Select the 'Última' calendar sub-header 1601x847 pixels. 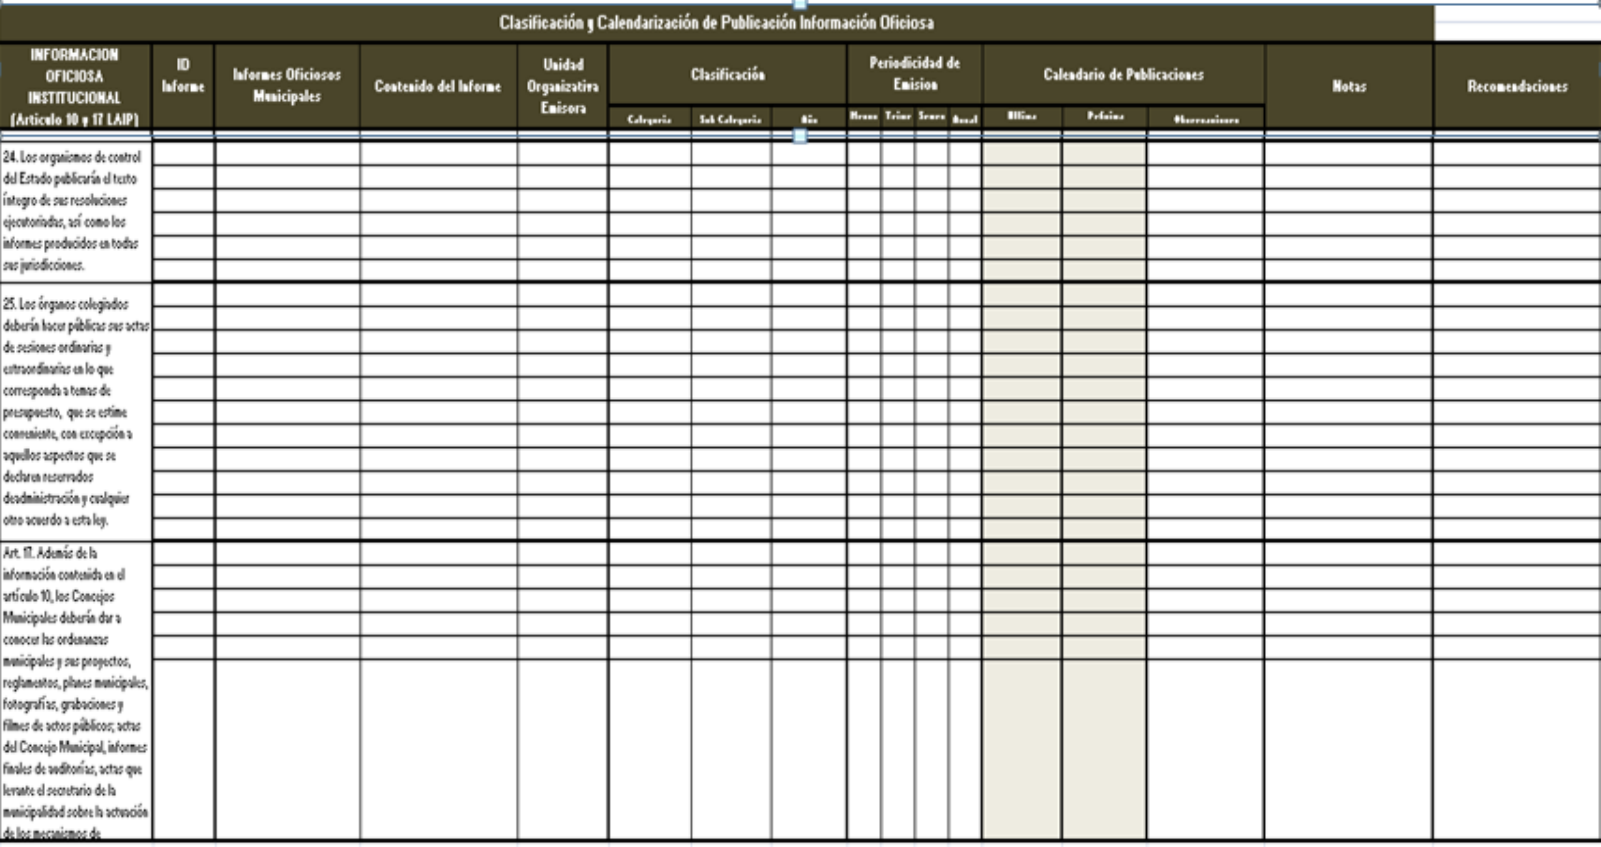point(1022,117)
